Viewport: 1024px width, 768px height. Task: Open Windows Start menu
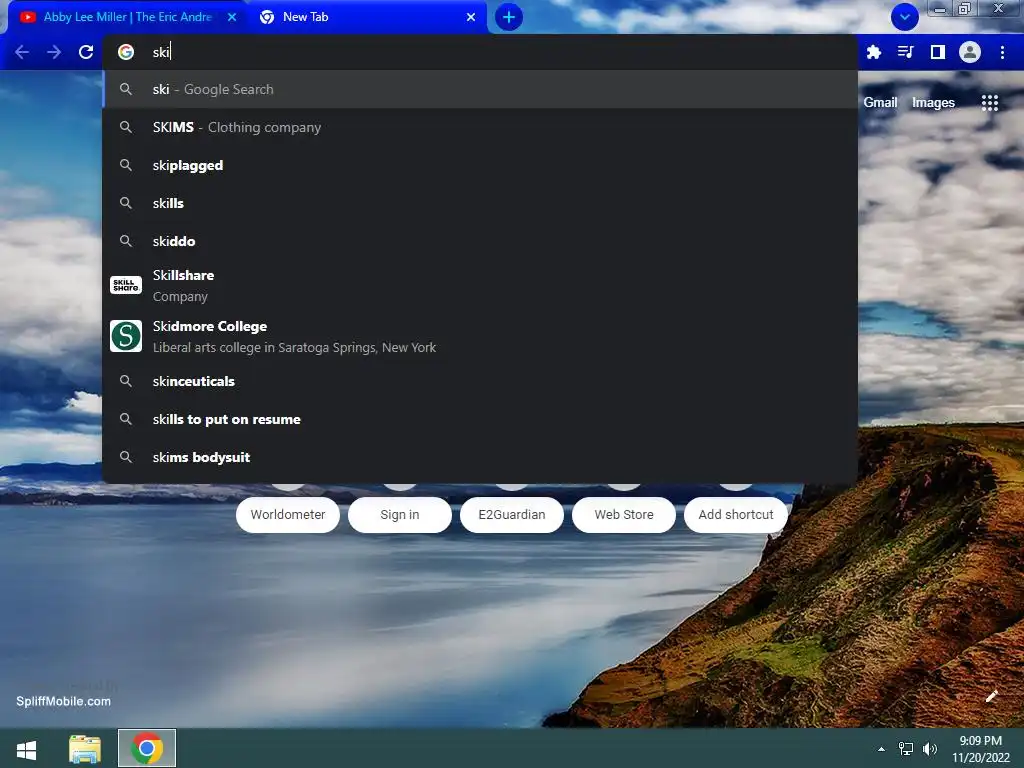[x=26, y=749]
